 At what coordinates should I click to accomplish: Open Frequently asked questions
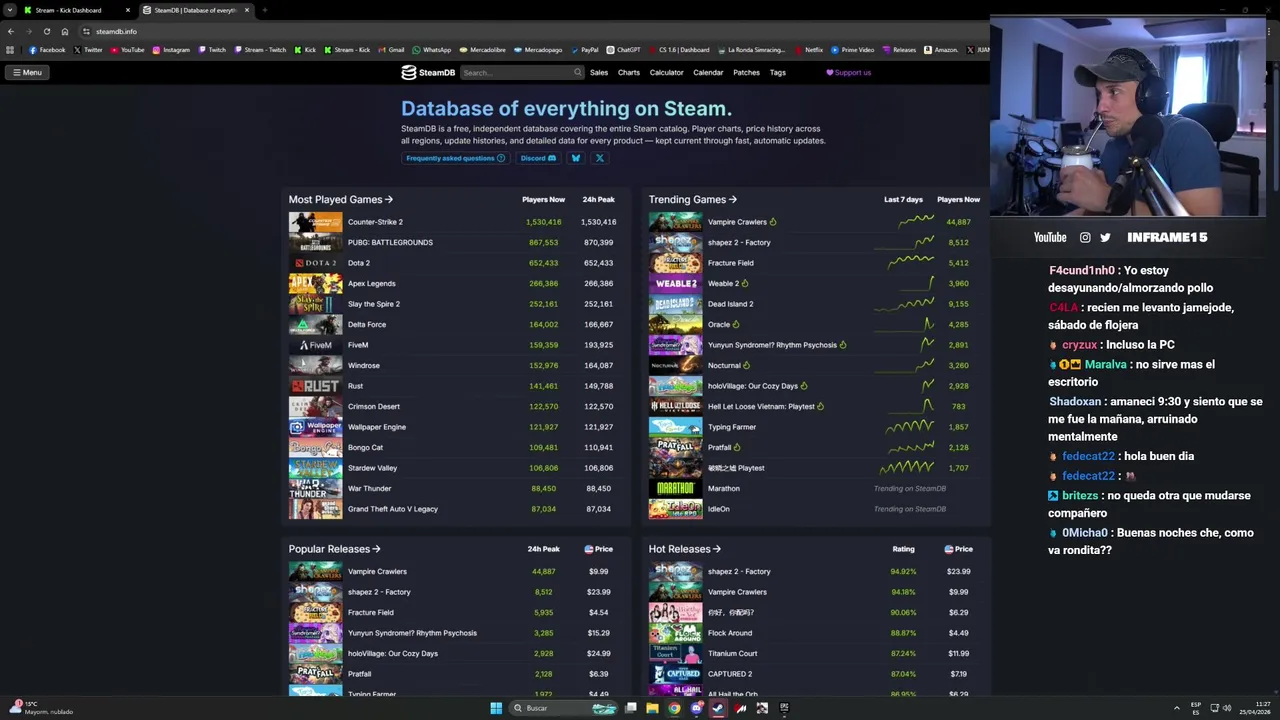point(455,158)
